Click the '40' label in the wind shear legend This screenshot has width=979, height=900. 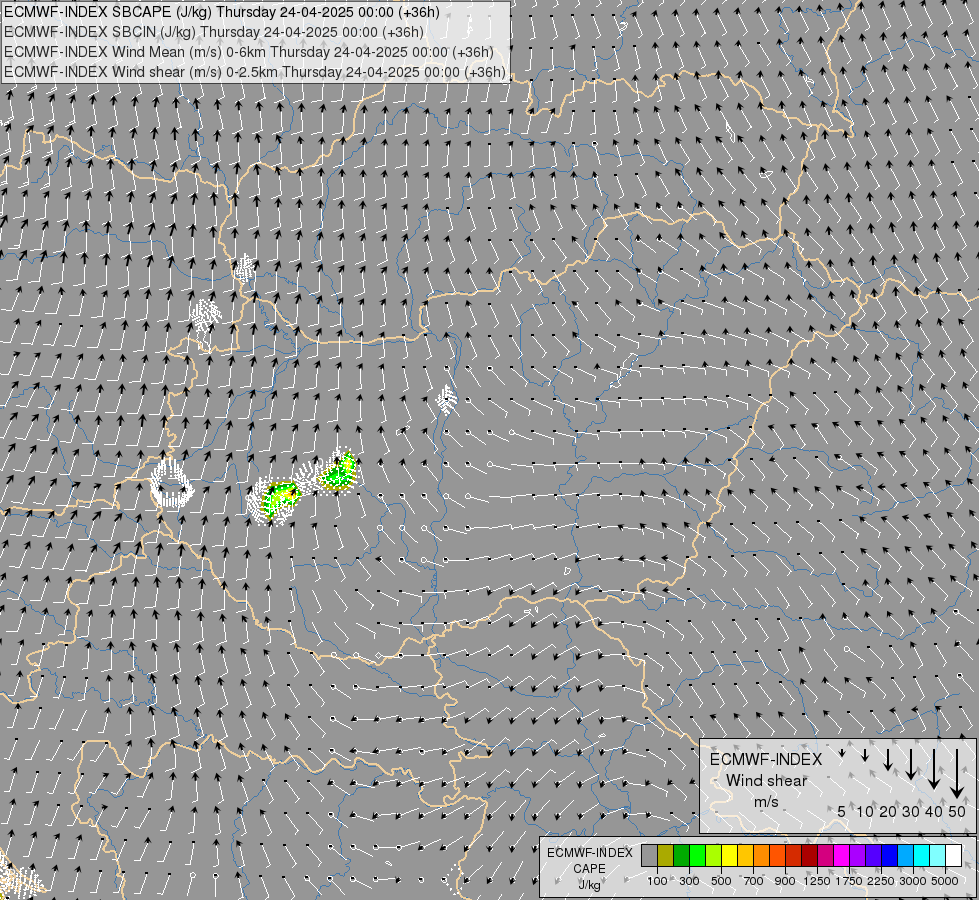(x=933, y=811)
